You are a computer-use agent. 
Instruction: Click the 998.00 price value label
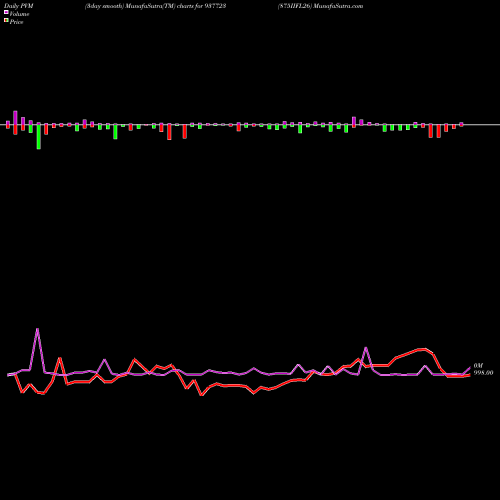coord(483,373)
